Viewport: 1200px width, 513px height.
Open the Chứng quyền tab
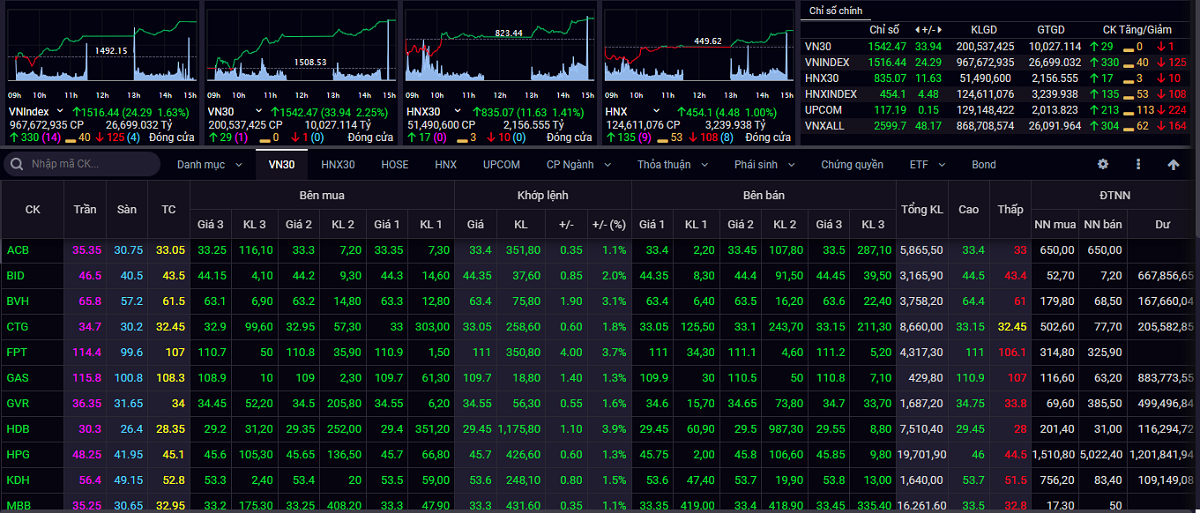pyautogui.click(x=852, y=164)
